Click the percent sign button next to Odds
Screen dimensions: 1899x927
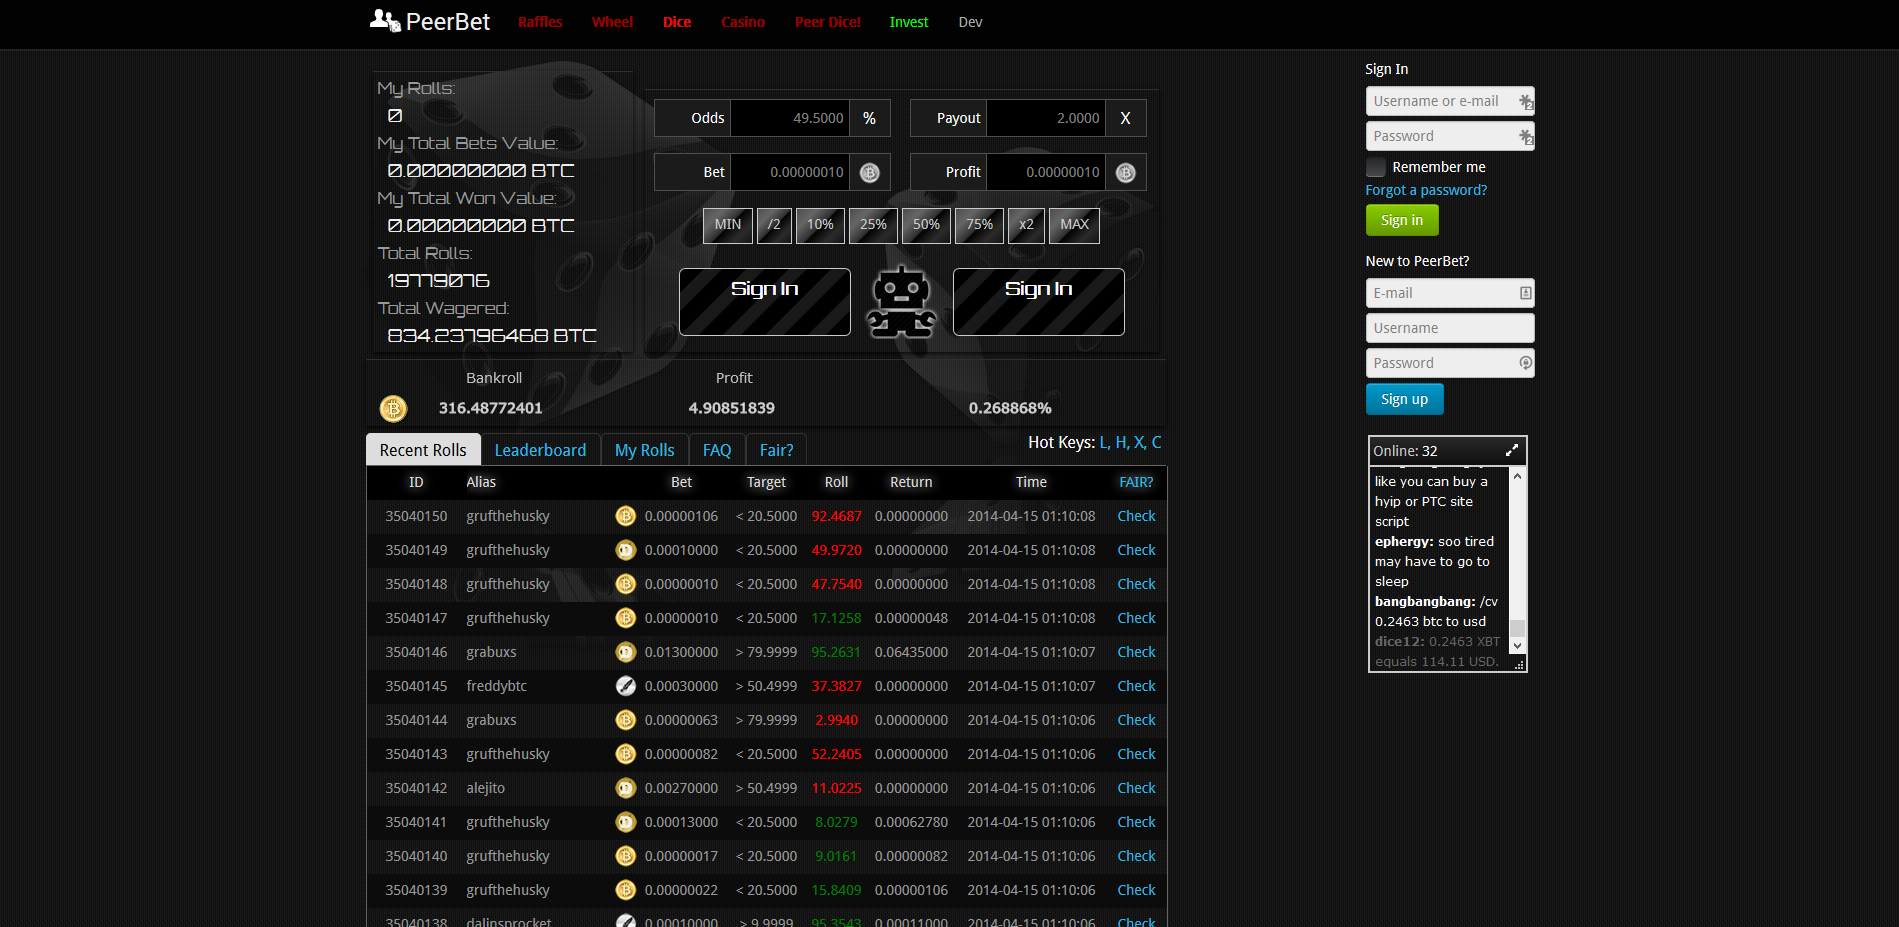870,118
